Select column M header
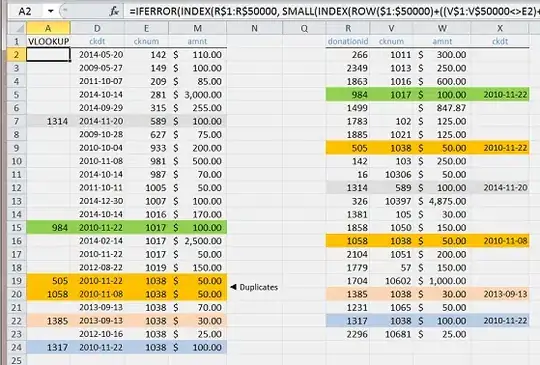The height and width of the screenshot is (365, 540). (197, 28)
